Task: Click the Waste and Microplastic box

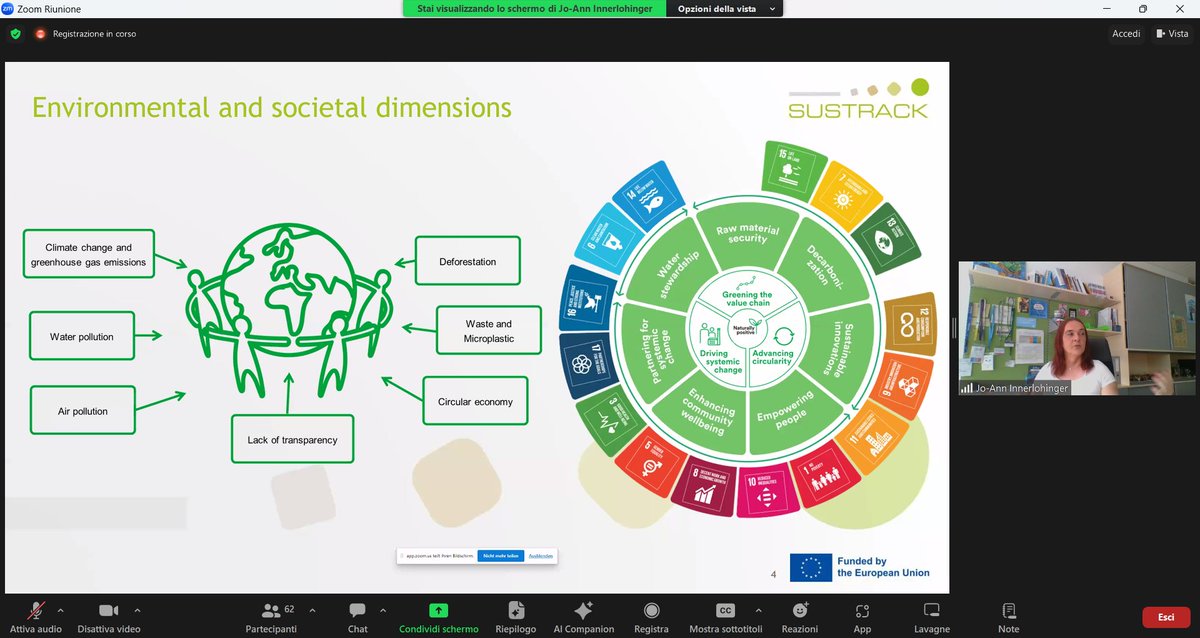Action: click(488, 331)
